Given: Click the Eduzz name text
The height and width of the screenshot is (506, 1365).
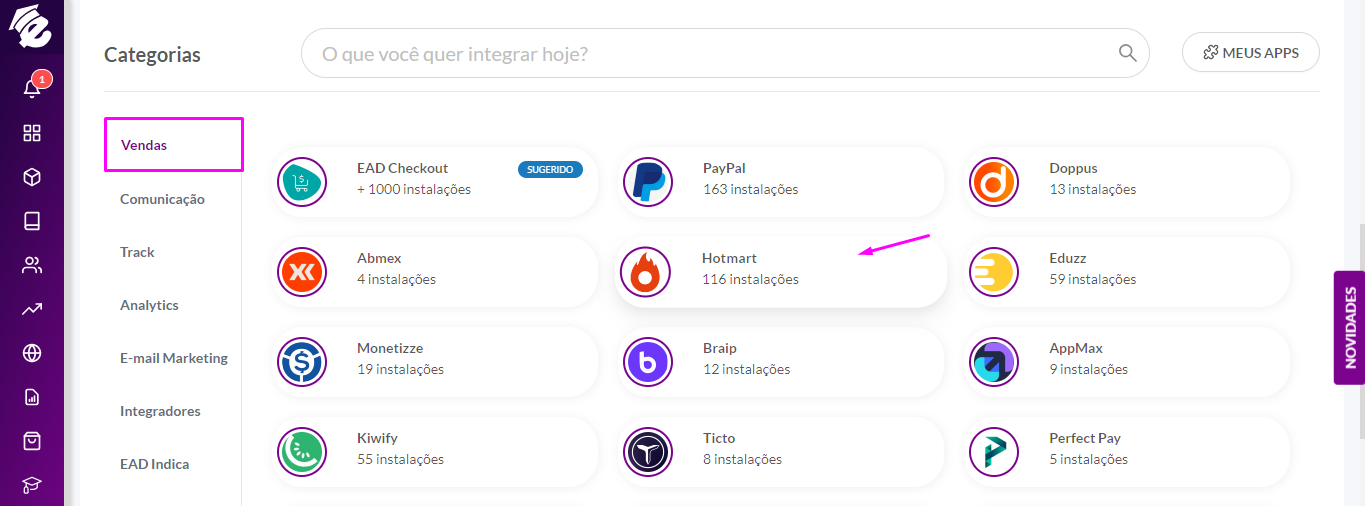Looking at the screenshot, I should [x=1068, y=258].
